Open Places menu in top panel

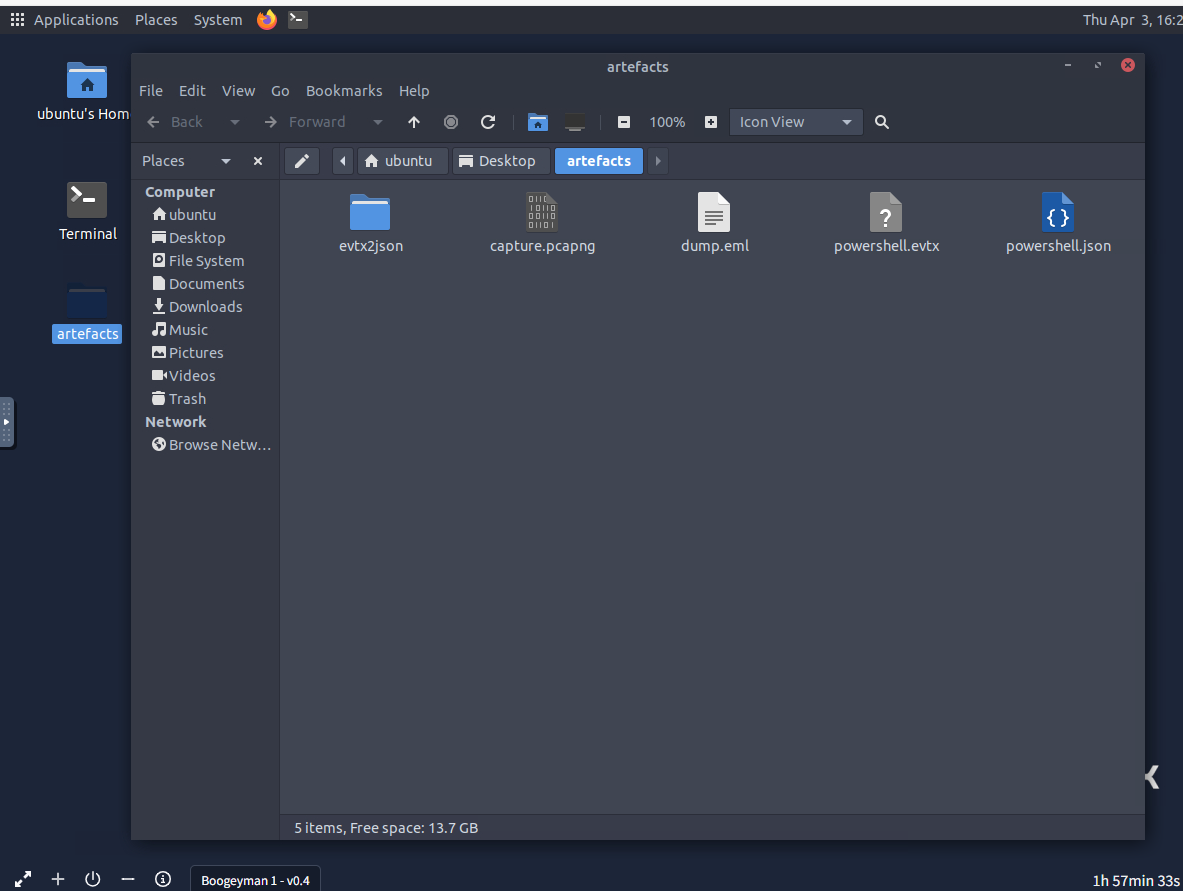pyautogui.click(x=156, y=20)
